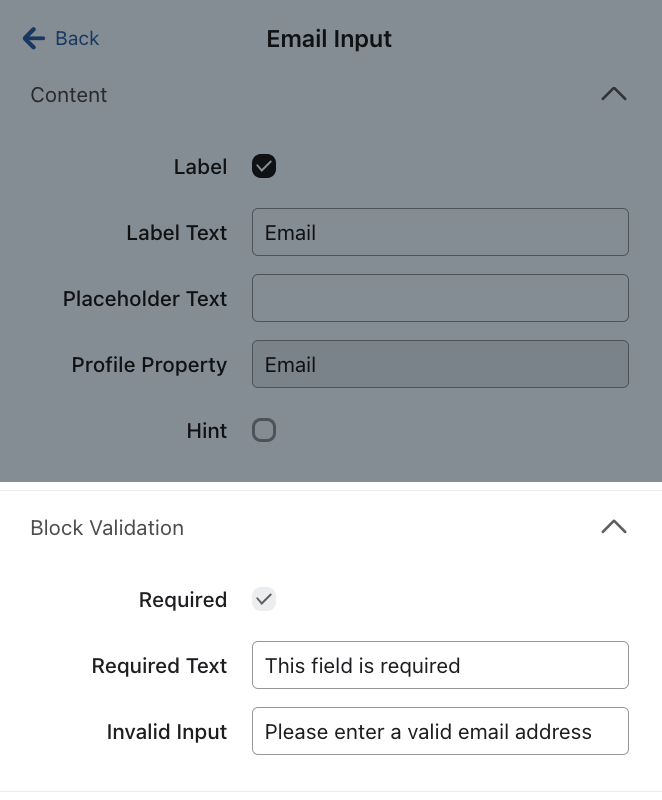Click the chevron icon beside Block Validation
662x800 pixels.
pyautogui.click(x=613, y=527)
